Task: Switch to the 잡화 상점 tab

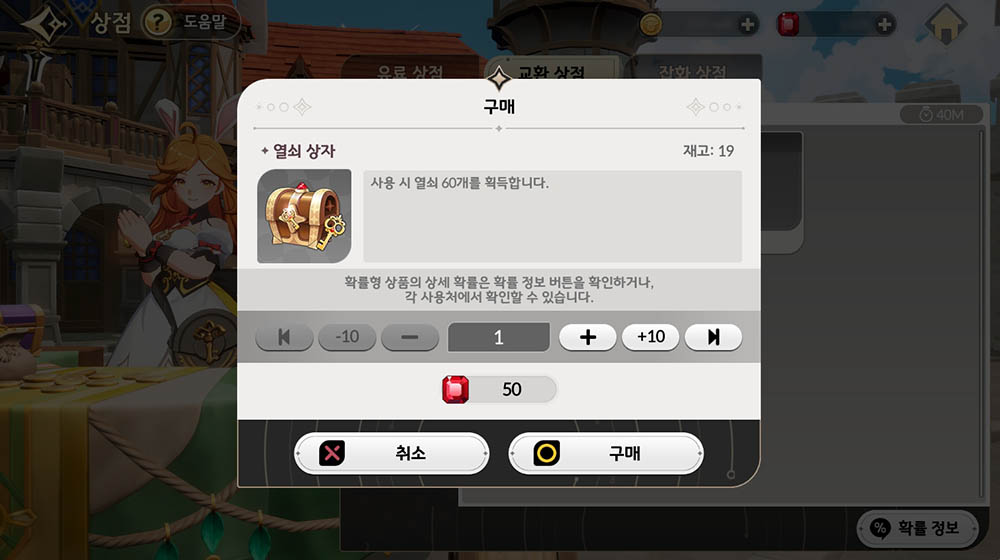Action: (693, 69)
